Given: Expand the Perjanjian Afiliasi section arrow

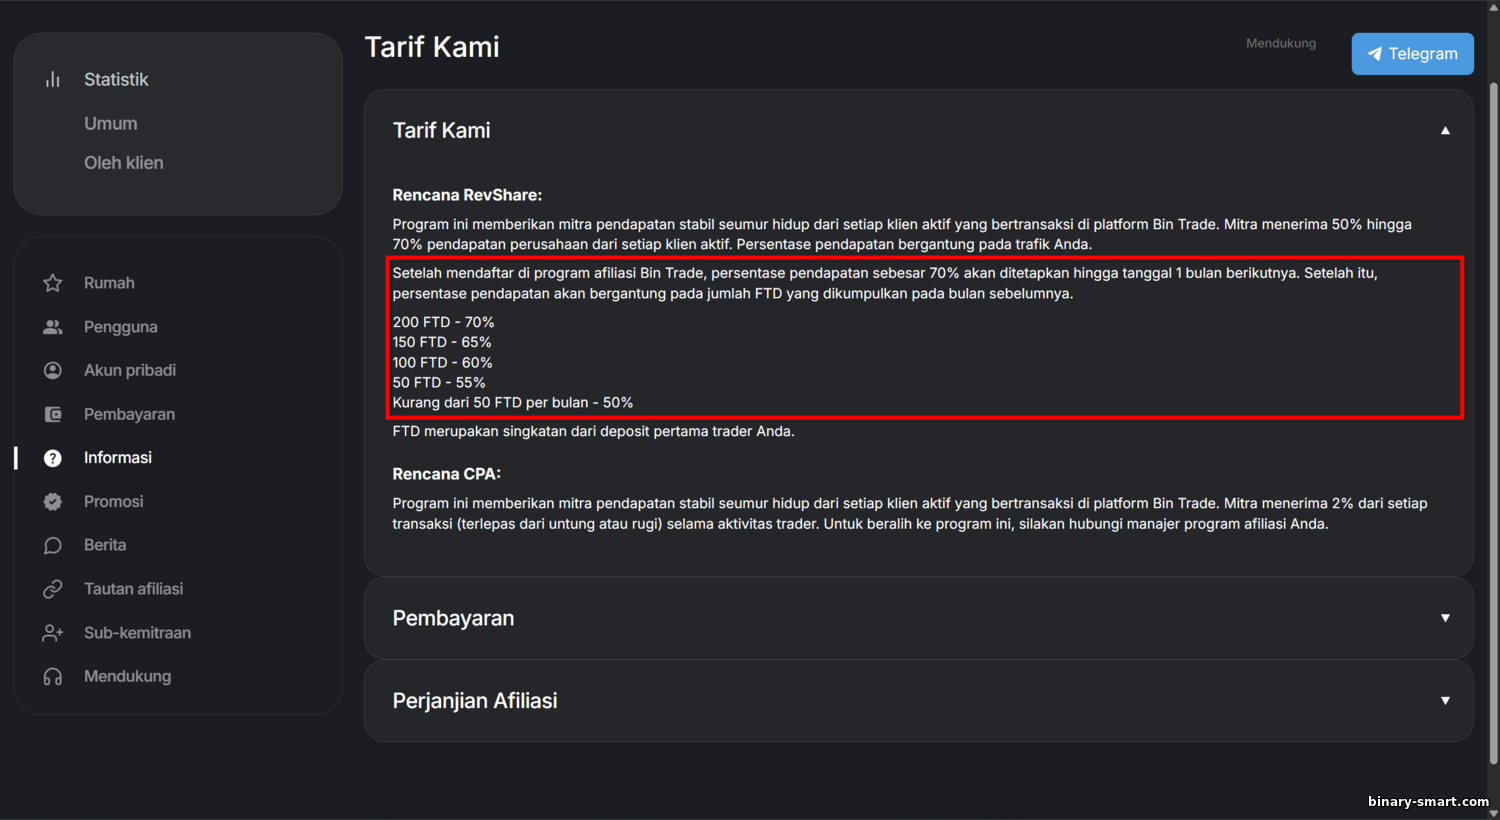Looking at the screenshot, I should click(1445, 701).
